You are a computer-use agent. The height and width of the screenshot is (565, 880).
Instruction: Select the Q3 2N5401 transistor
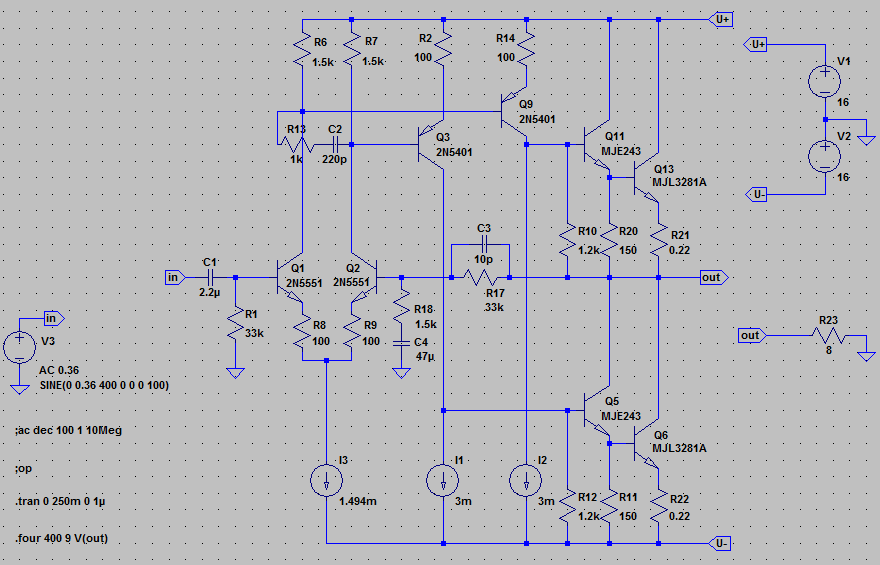[x=431, y=144]
